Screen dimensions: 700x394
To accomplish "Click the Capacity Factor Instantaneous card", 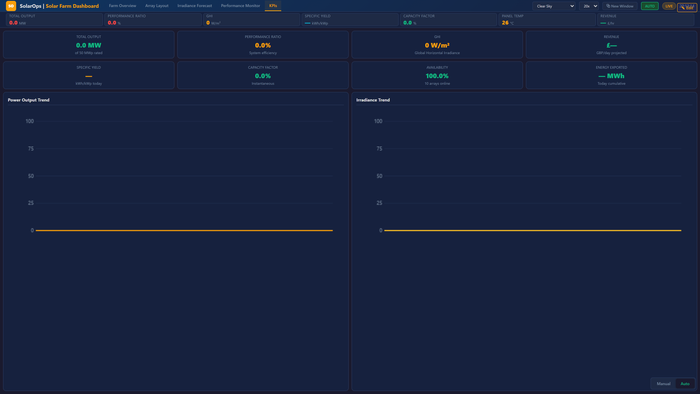I will (263, 75).
